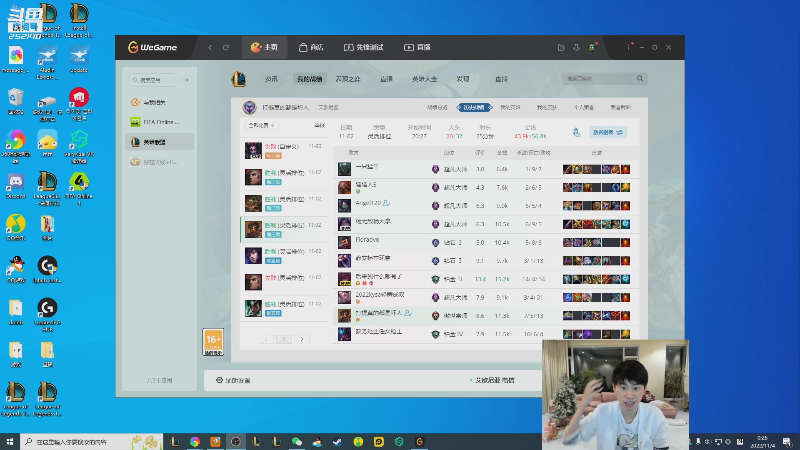This screenshot has height=450, width=800.
Task: Click the hero search magnifier icon
Action: coord(640,79)
